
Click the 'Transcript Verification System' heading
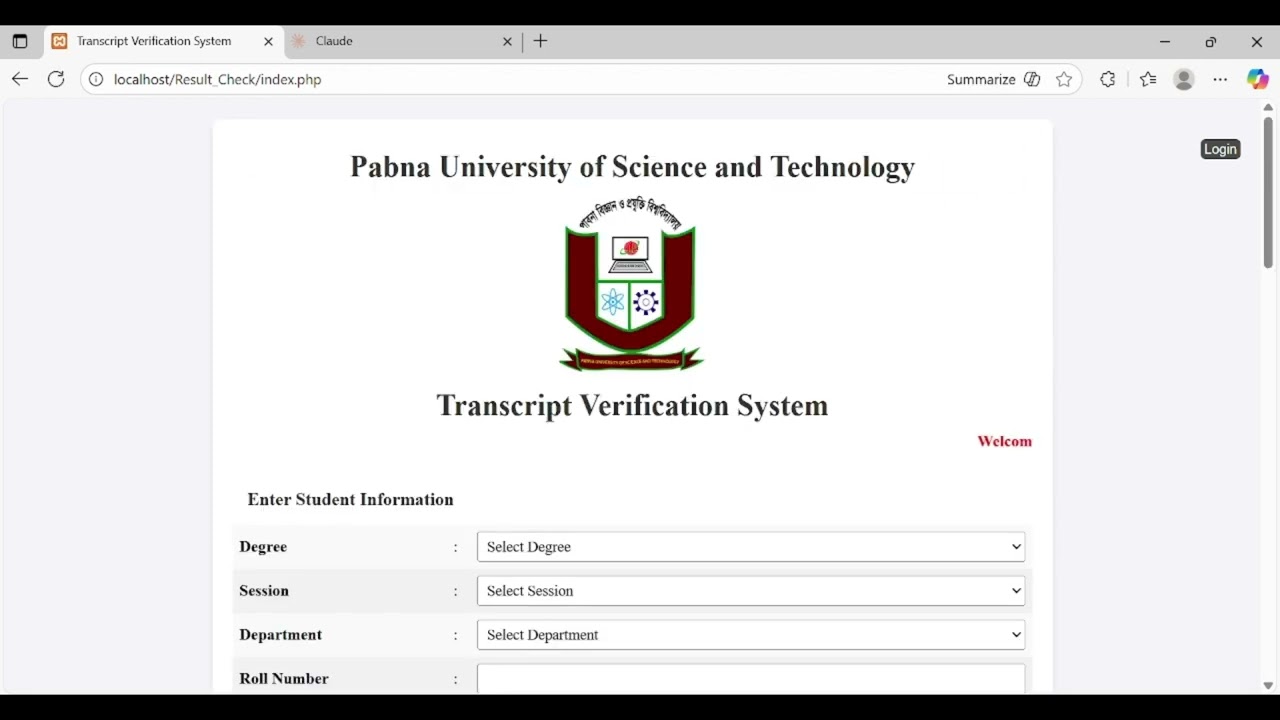[x=632, y=406]
